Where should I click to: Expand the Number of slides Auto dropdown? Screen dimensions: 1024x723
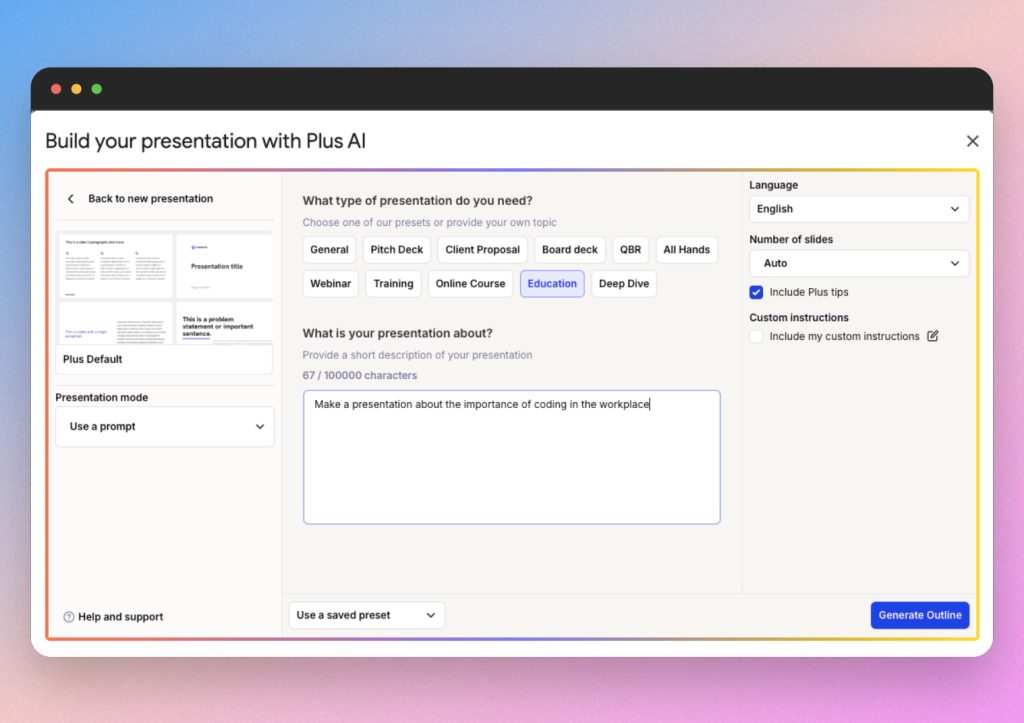point(858,263)
